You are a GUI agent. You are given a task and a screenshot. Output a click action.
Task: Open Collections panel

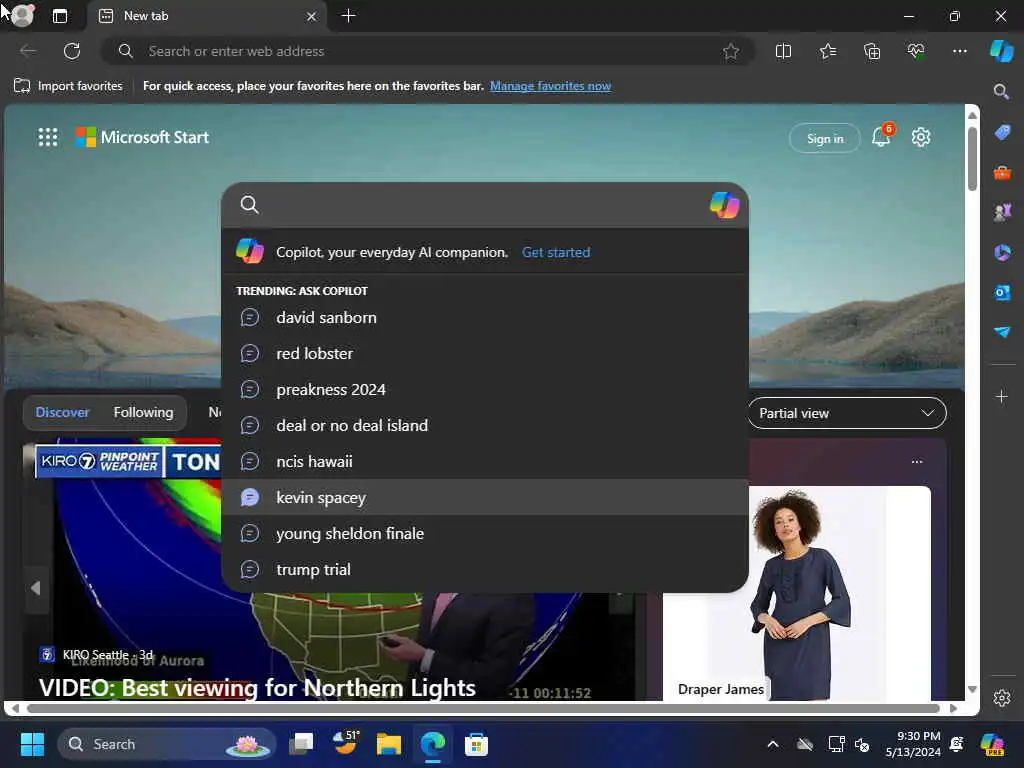[x=872, y=51]
